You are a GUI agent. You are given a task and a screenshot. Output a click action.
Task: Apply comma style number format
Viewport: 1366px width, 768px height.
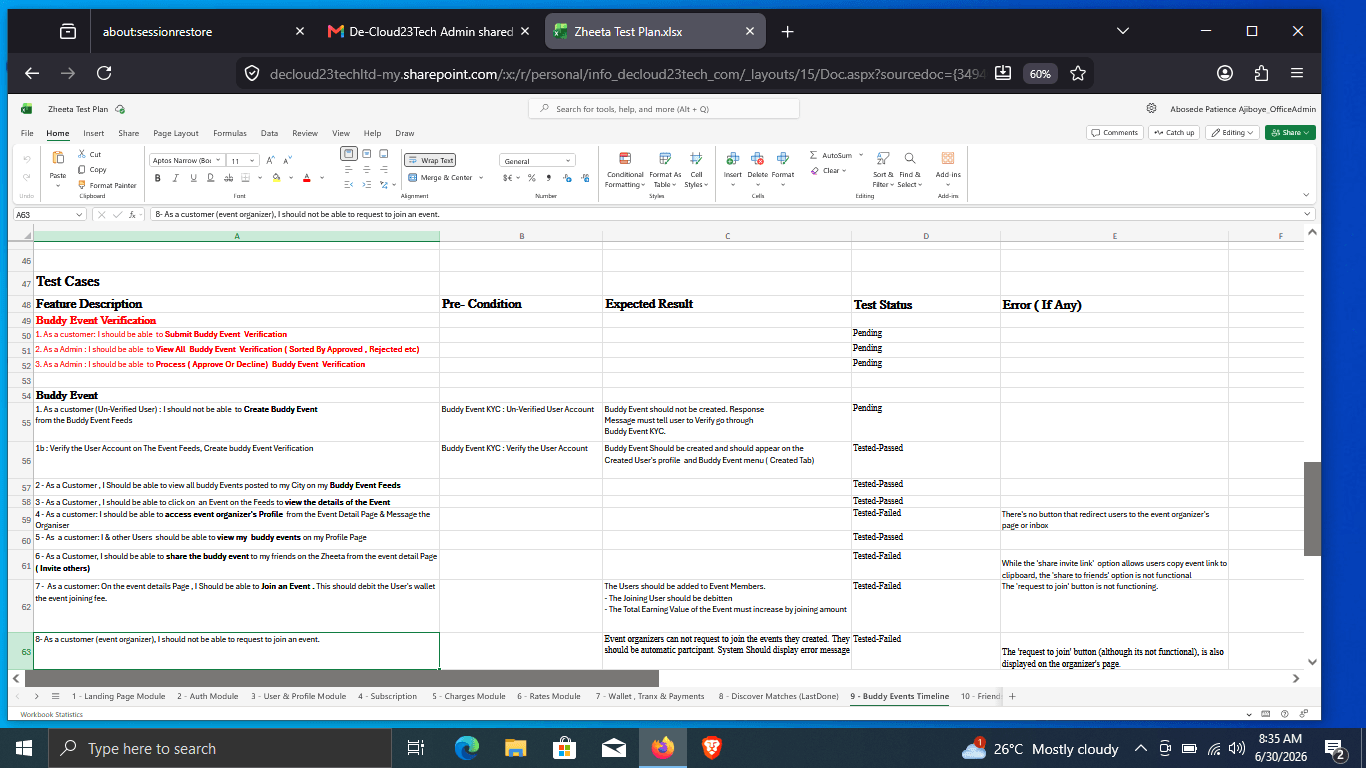click(549, 178)
